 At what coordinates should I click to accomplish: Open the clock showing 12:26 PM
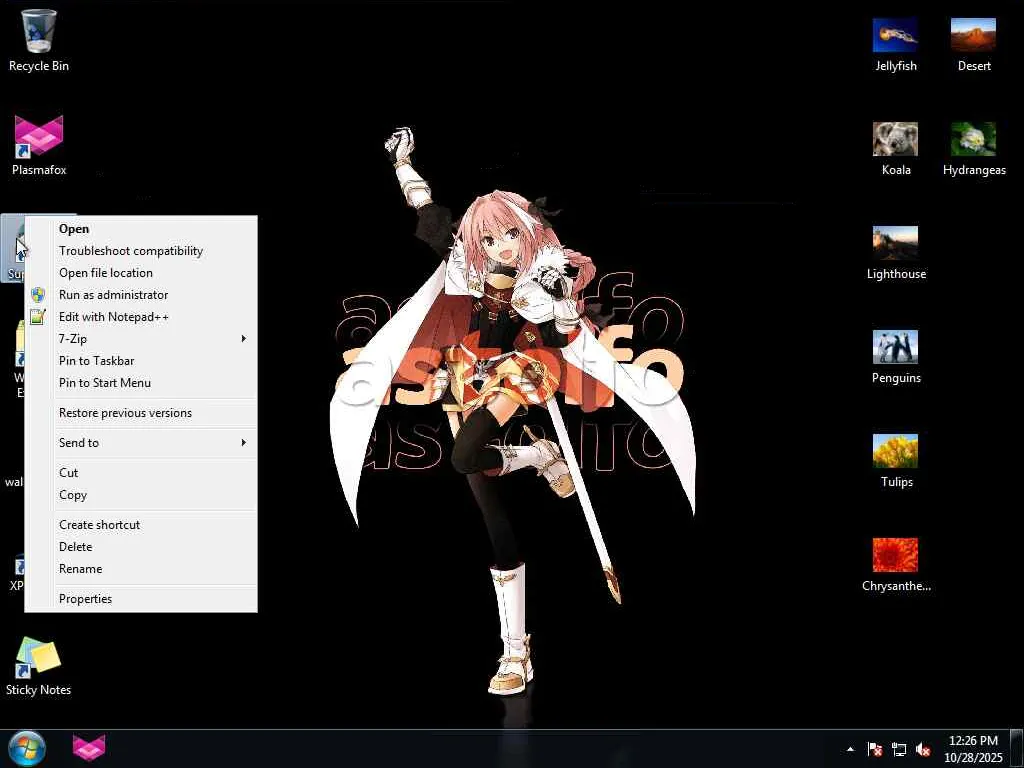pos(973,749)
